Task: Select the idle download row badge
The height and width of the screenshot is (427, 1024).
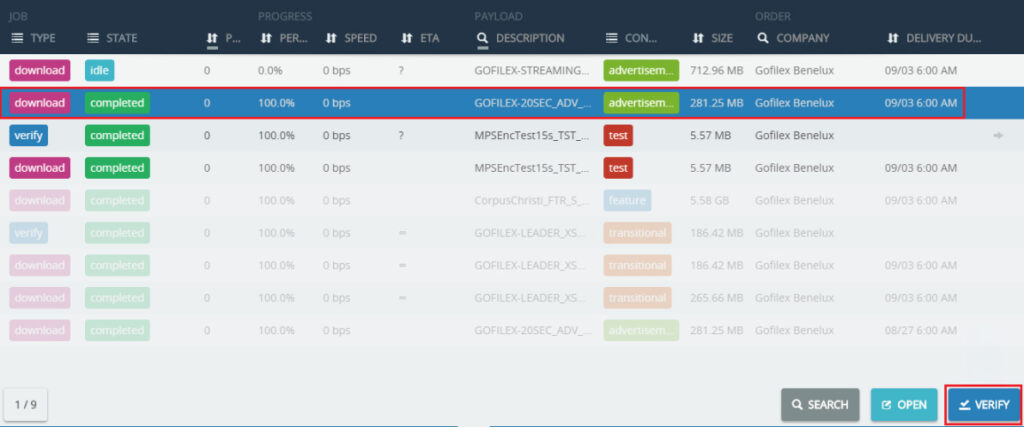Action: pos(40,71)
